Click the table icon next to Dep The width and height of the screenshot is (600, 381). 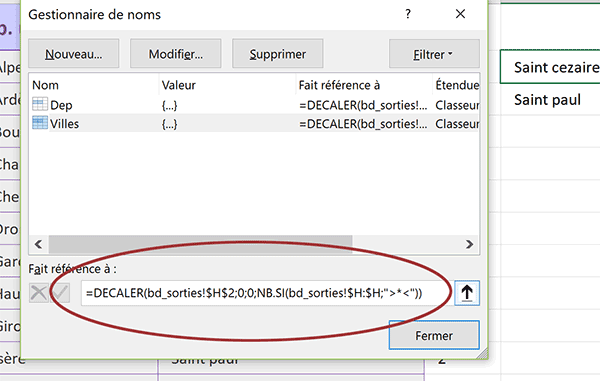[x=40, y=104]
